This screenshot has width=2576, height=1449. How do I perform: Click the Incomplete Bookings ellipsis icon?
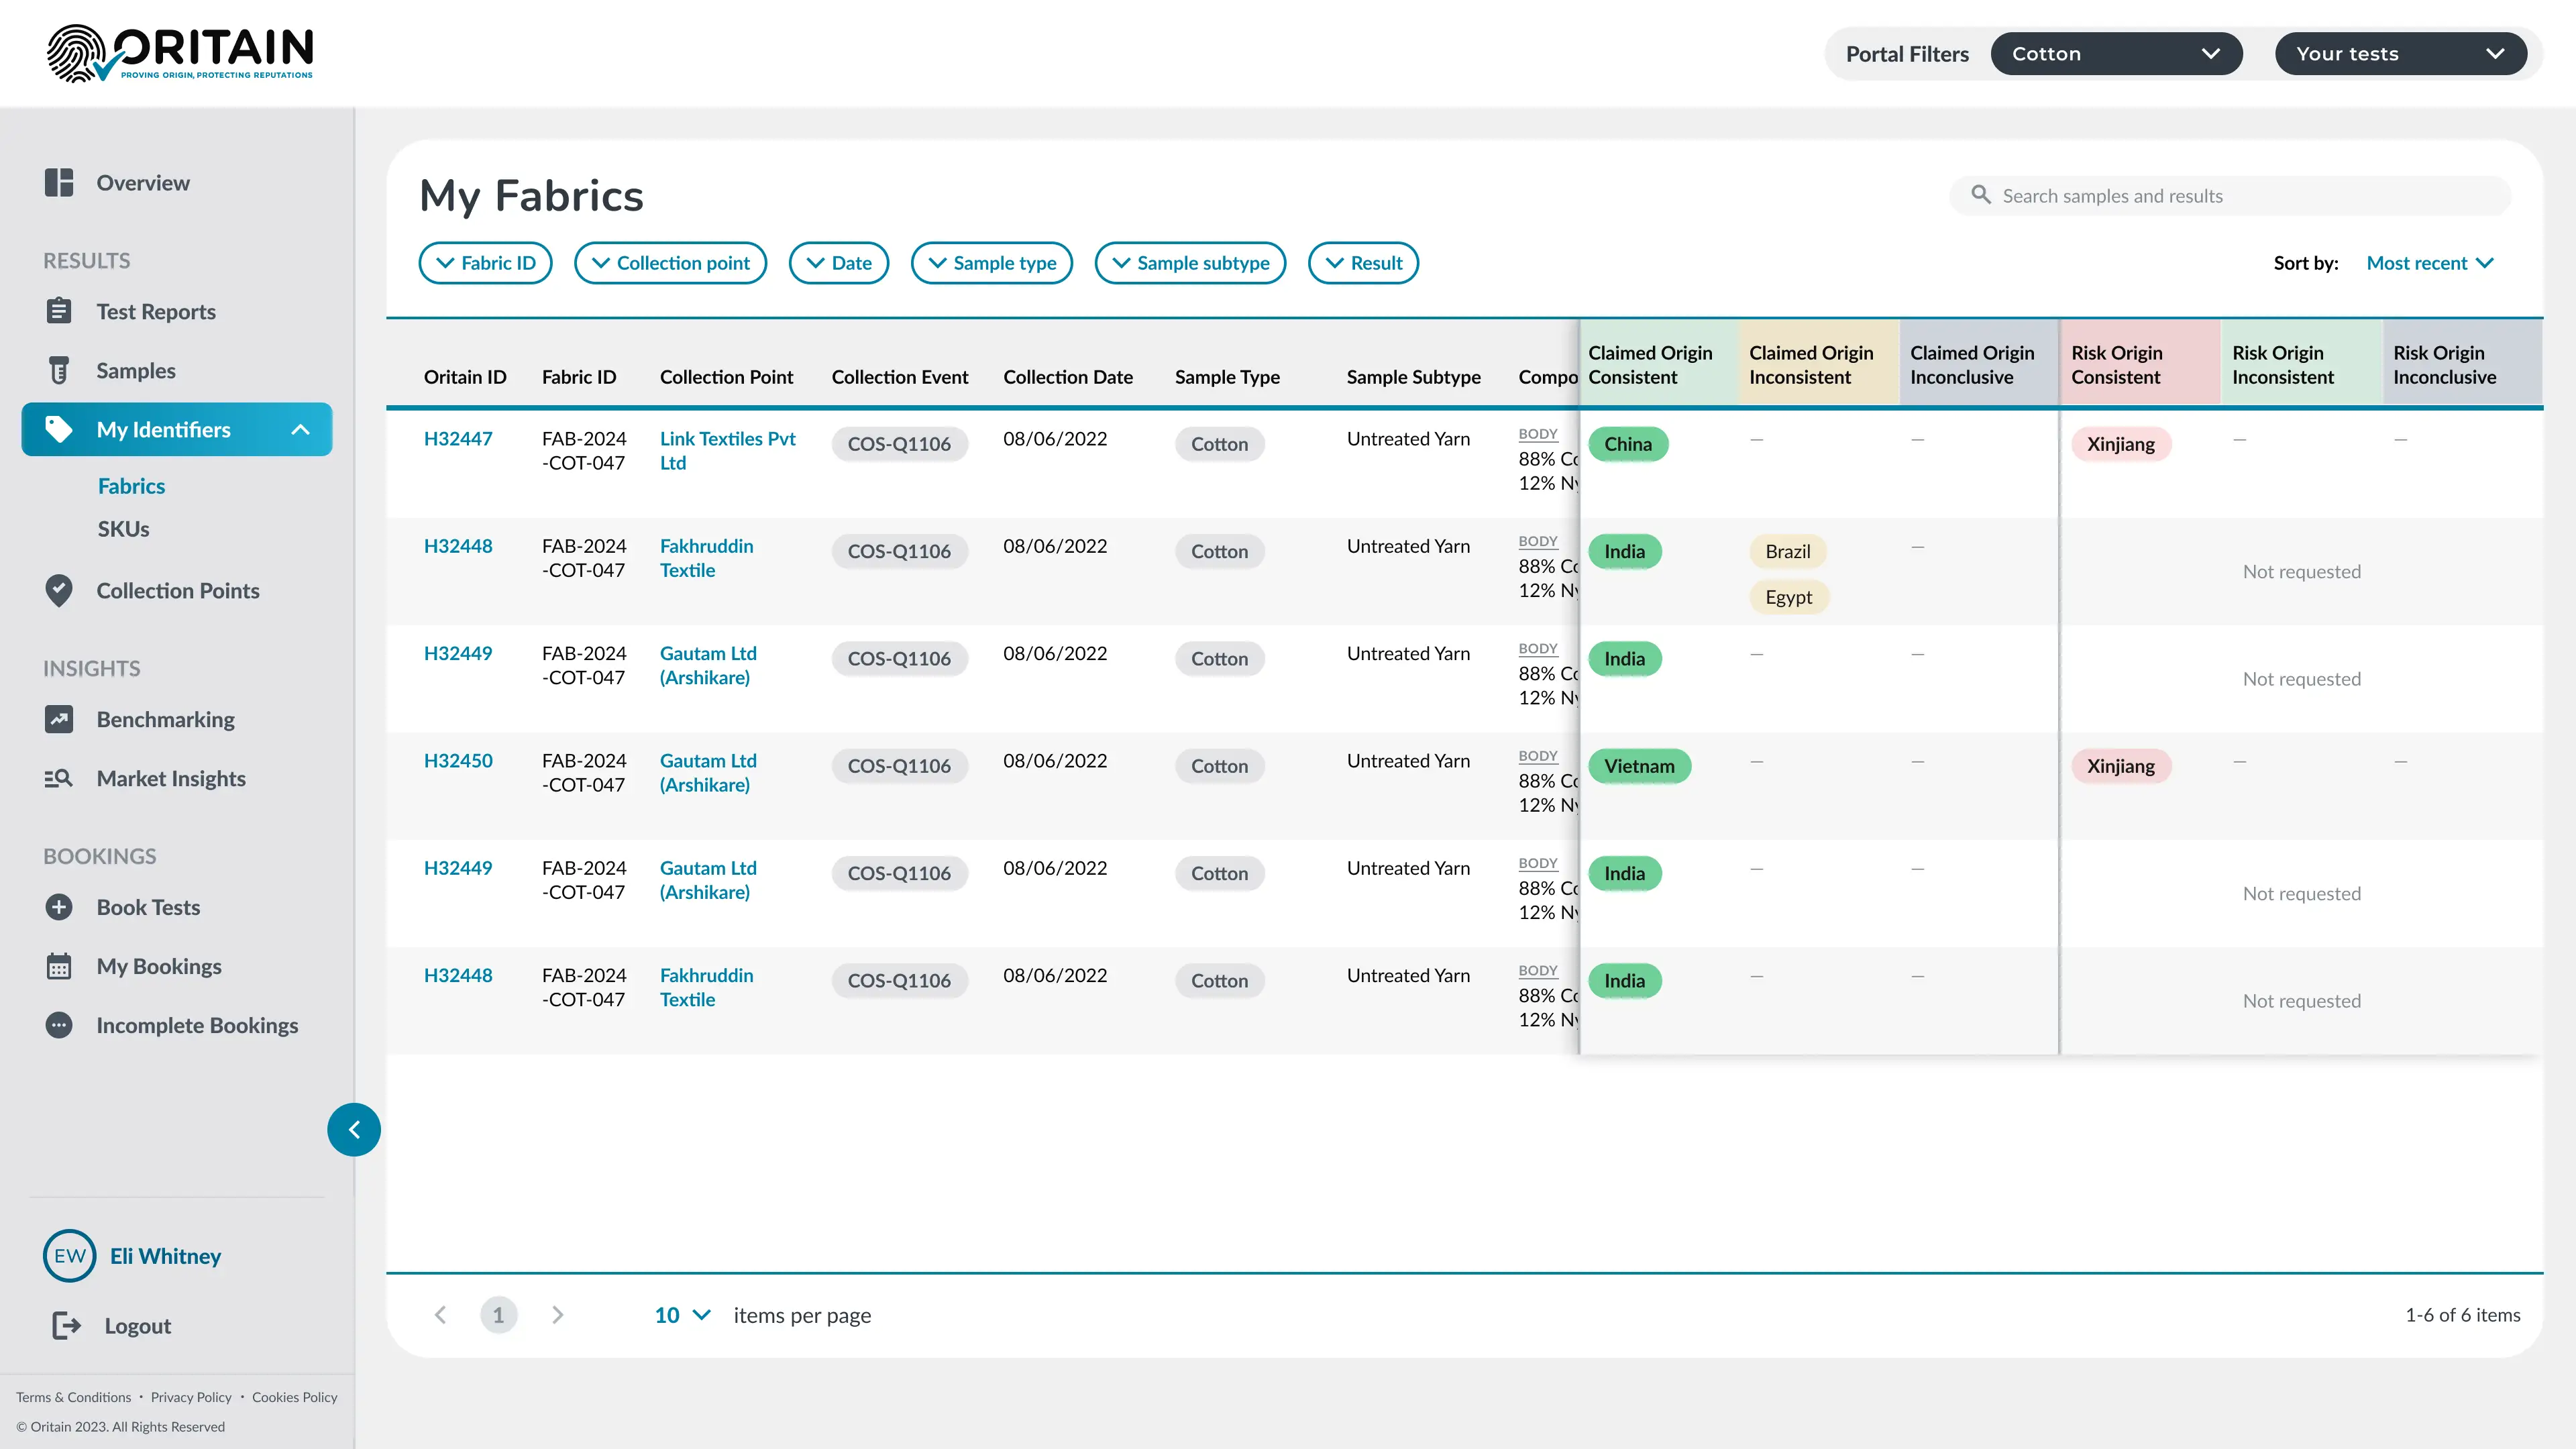point(59,1025)
